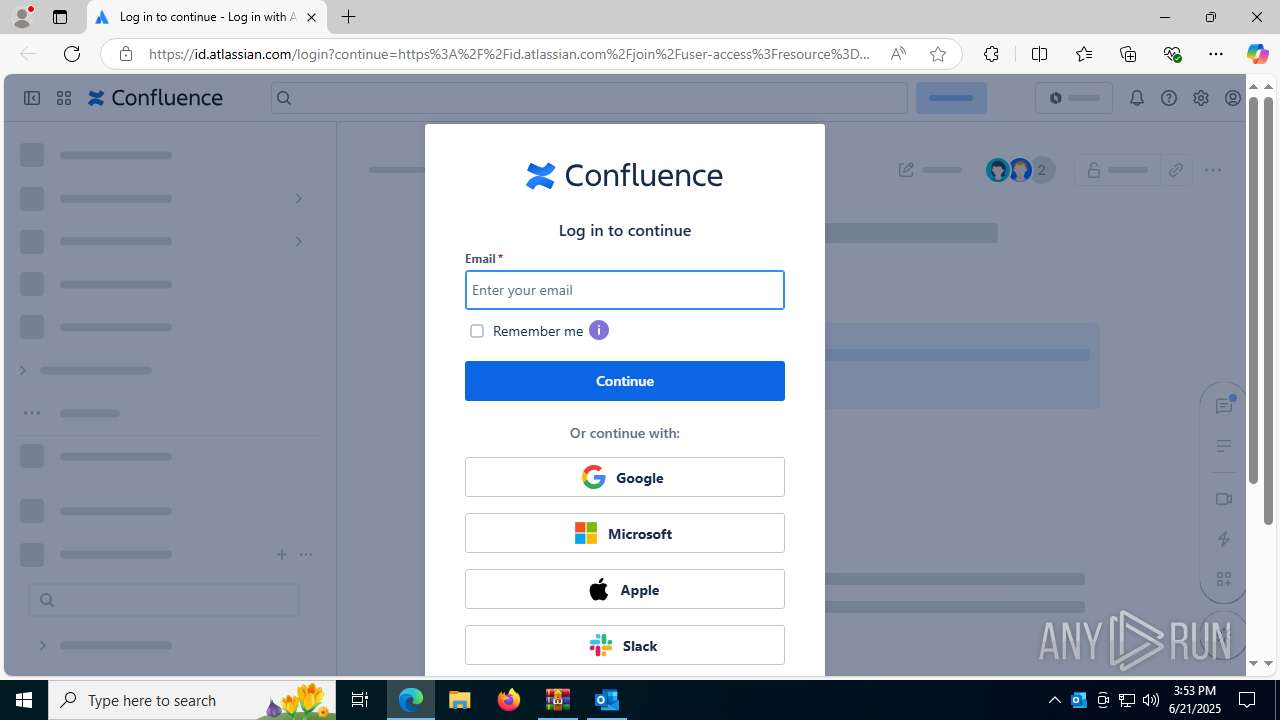The image size is (1280, 720).
Task: Expand the first sidebar chevron
Action: pyautogui.click(x=298, y=198)
